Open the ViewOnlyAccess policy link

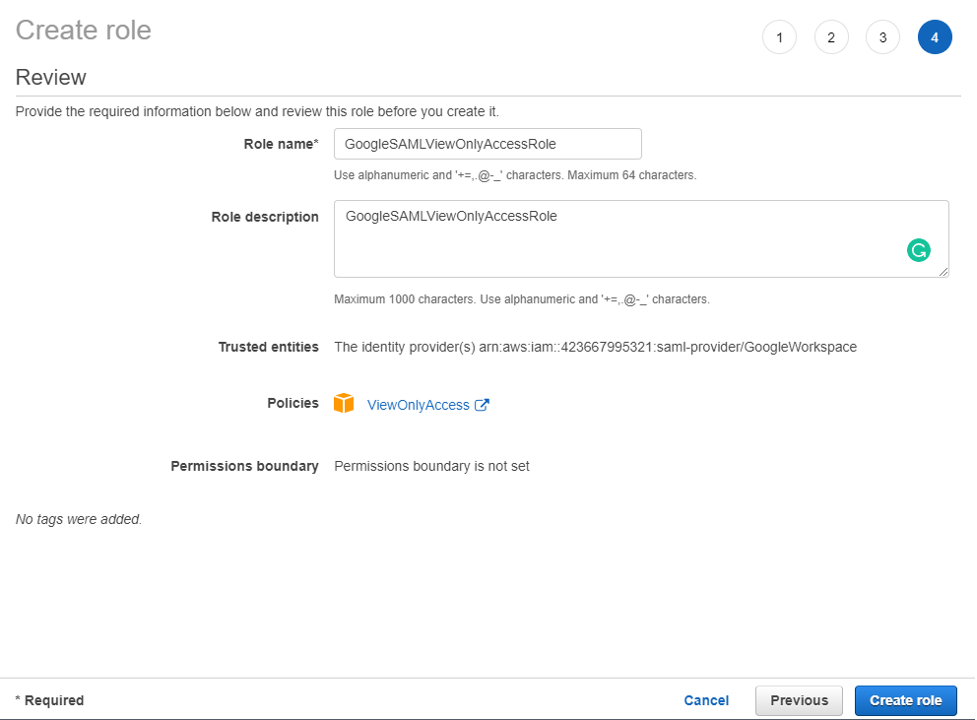pos(417,404)
